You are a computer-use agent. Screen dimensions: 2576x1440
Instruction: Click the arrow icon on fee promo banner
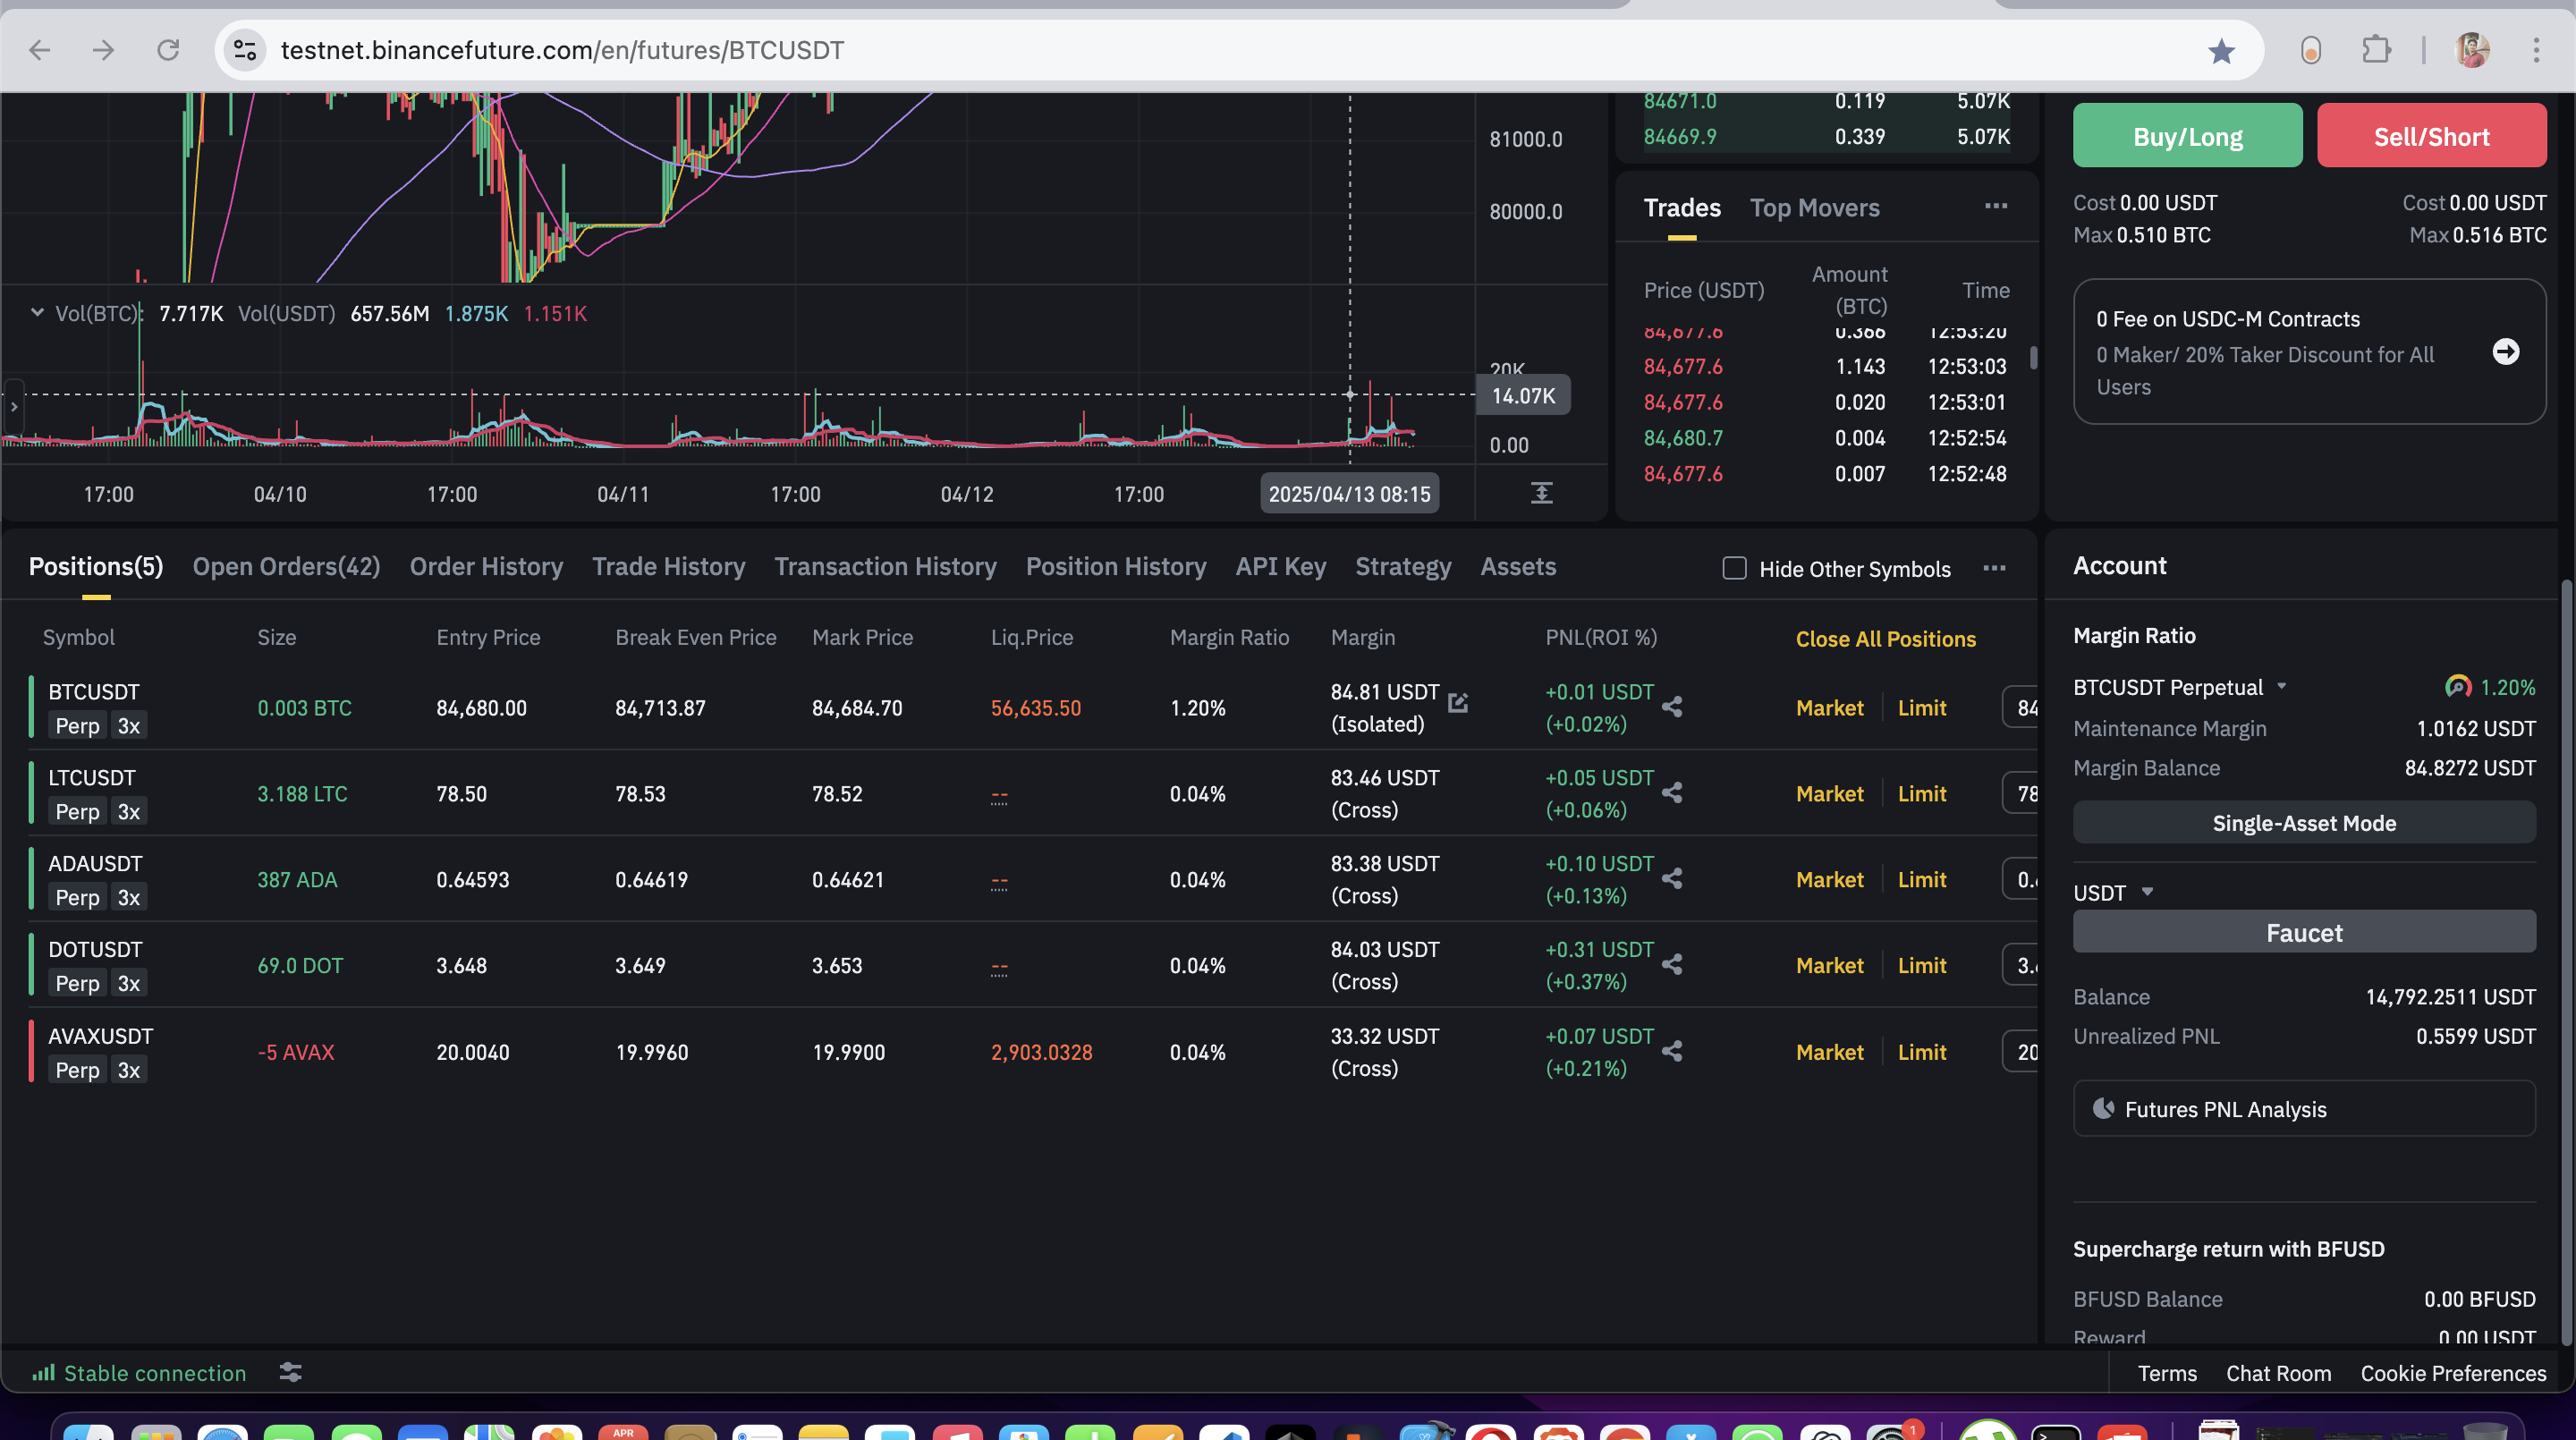[x=2505, y=352]
